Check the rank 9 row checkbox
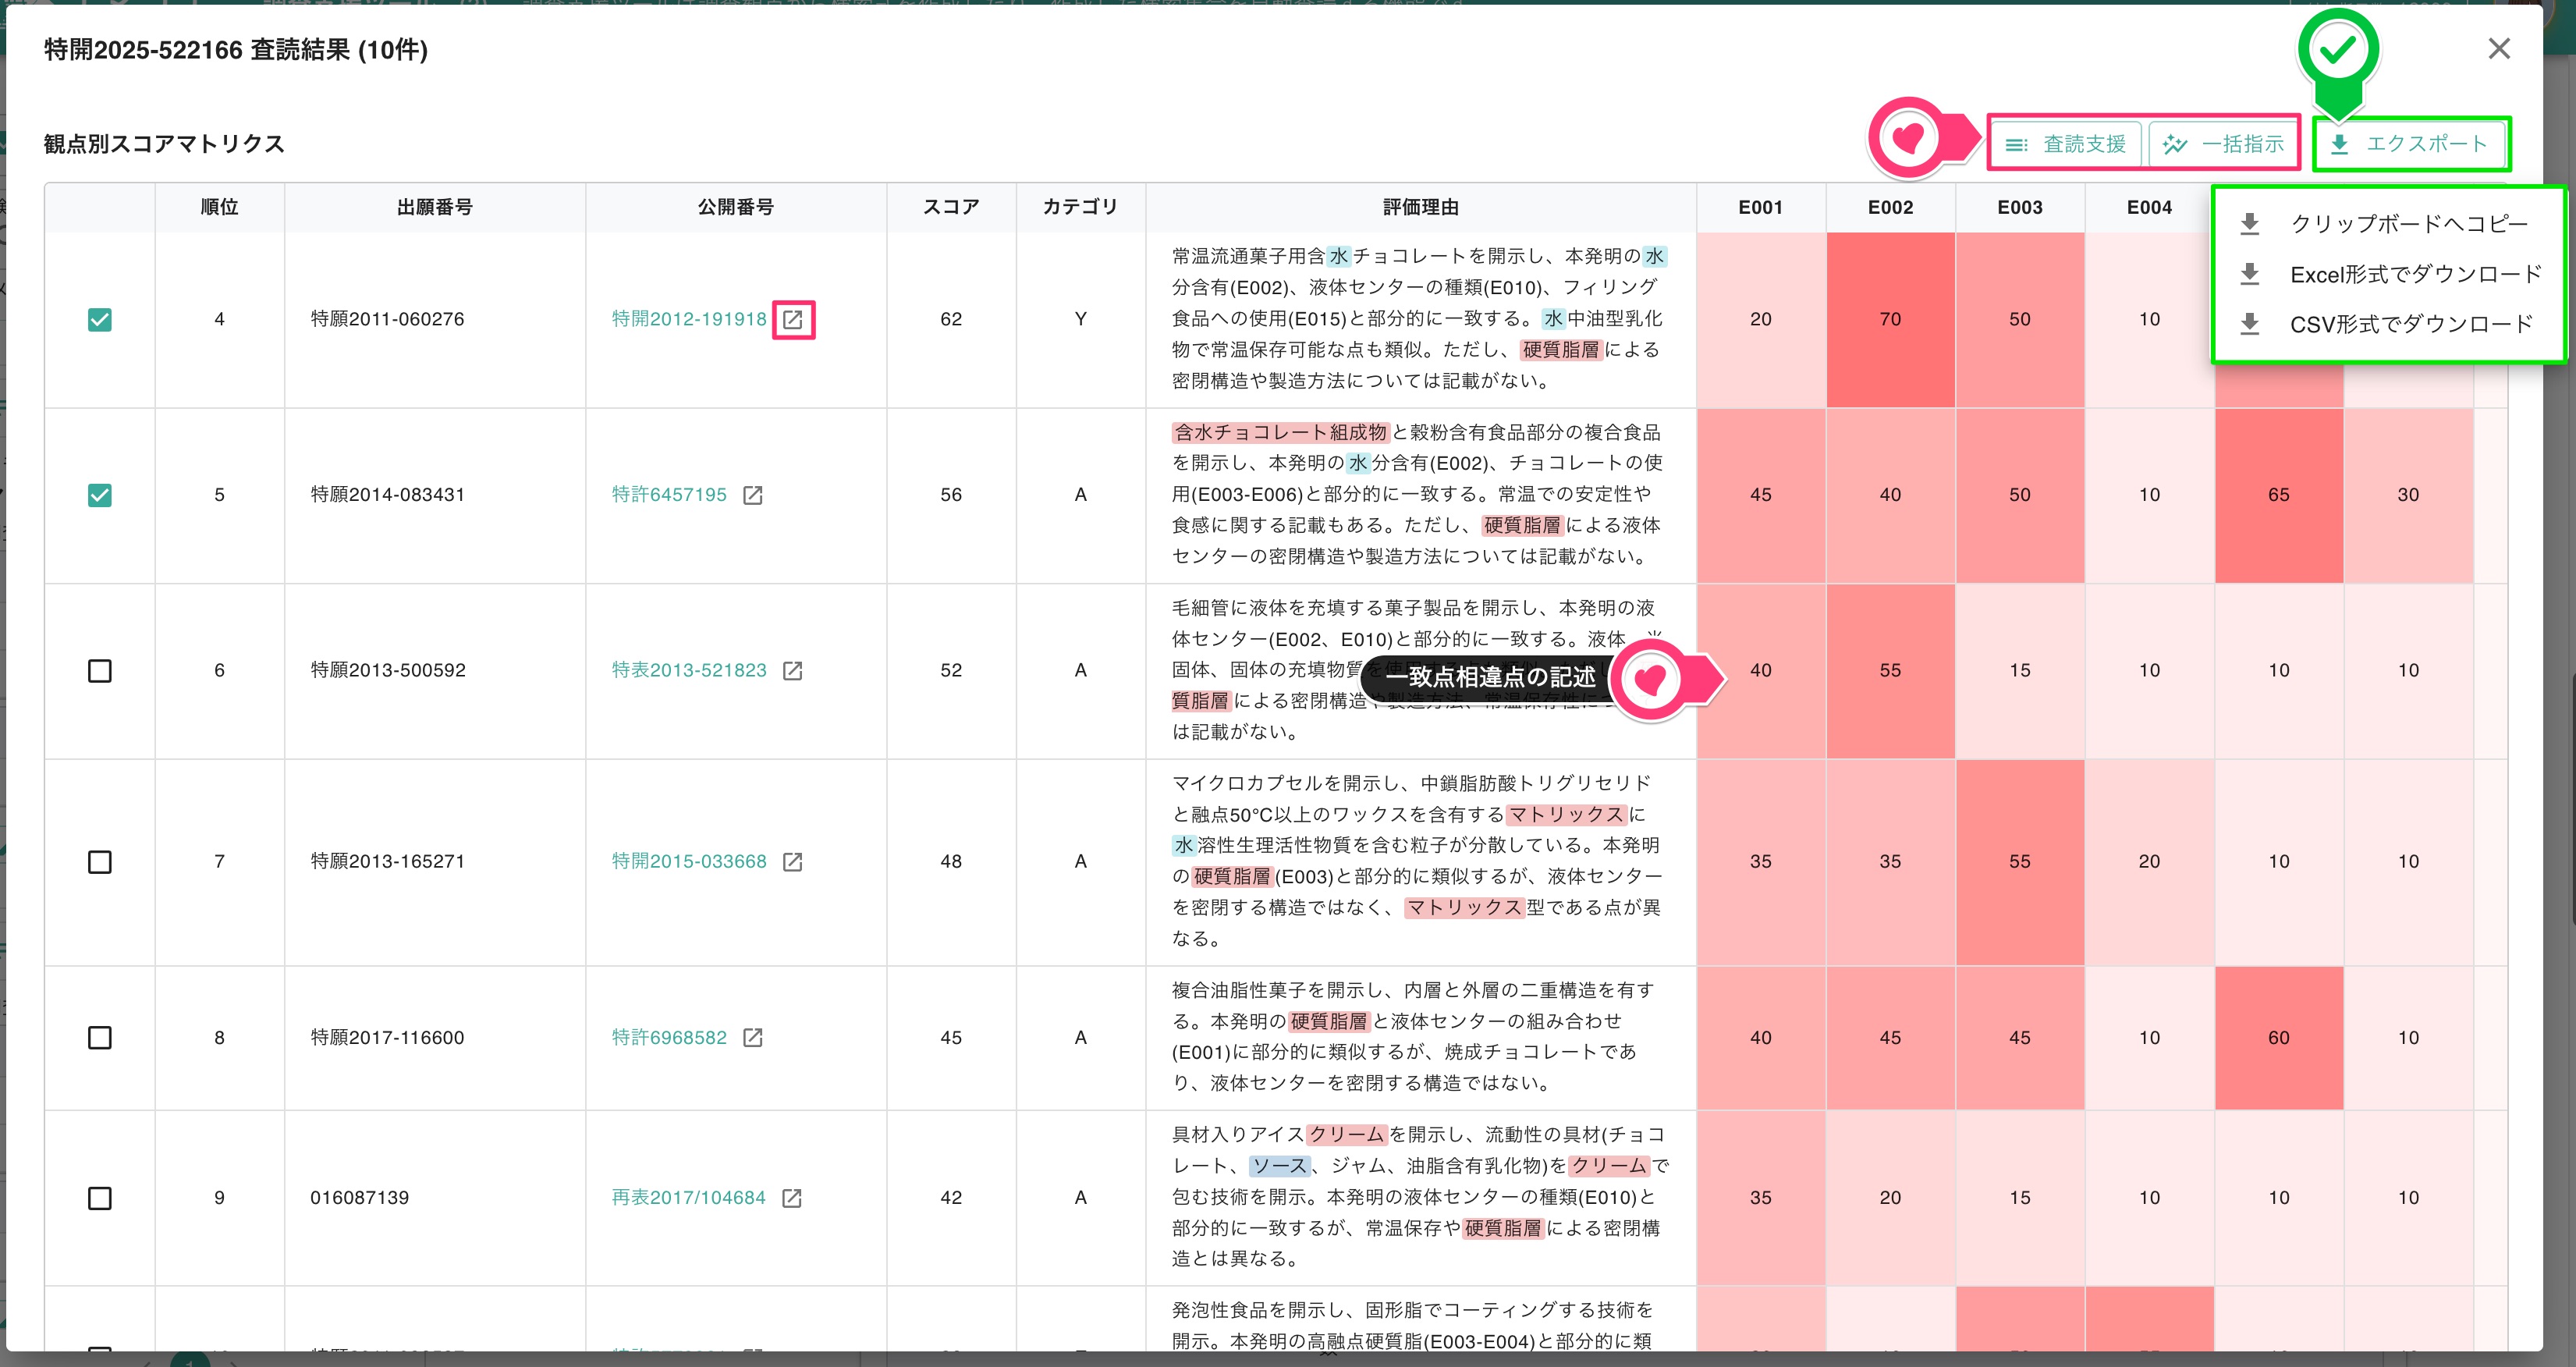 pos(100,1198)
